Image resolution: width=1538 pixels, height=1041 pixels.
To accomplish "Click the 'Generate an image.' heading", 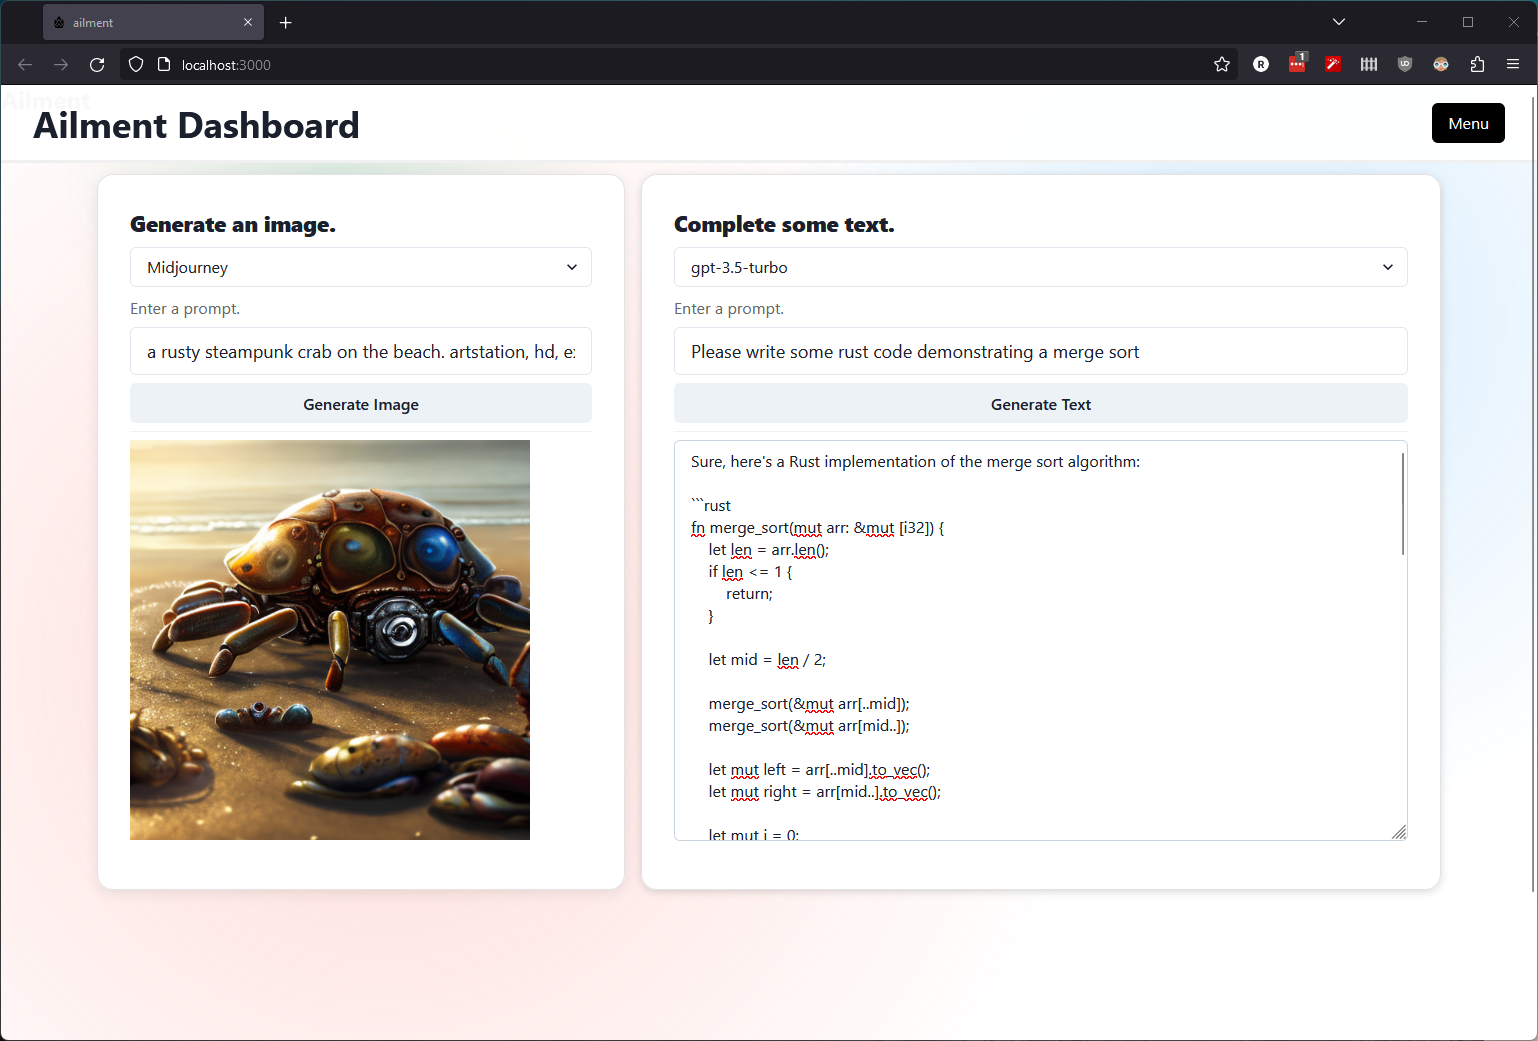I will (233, 224).
